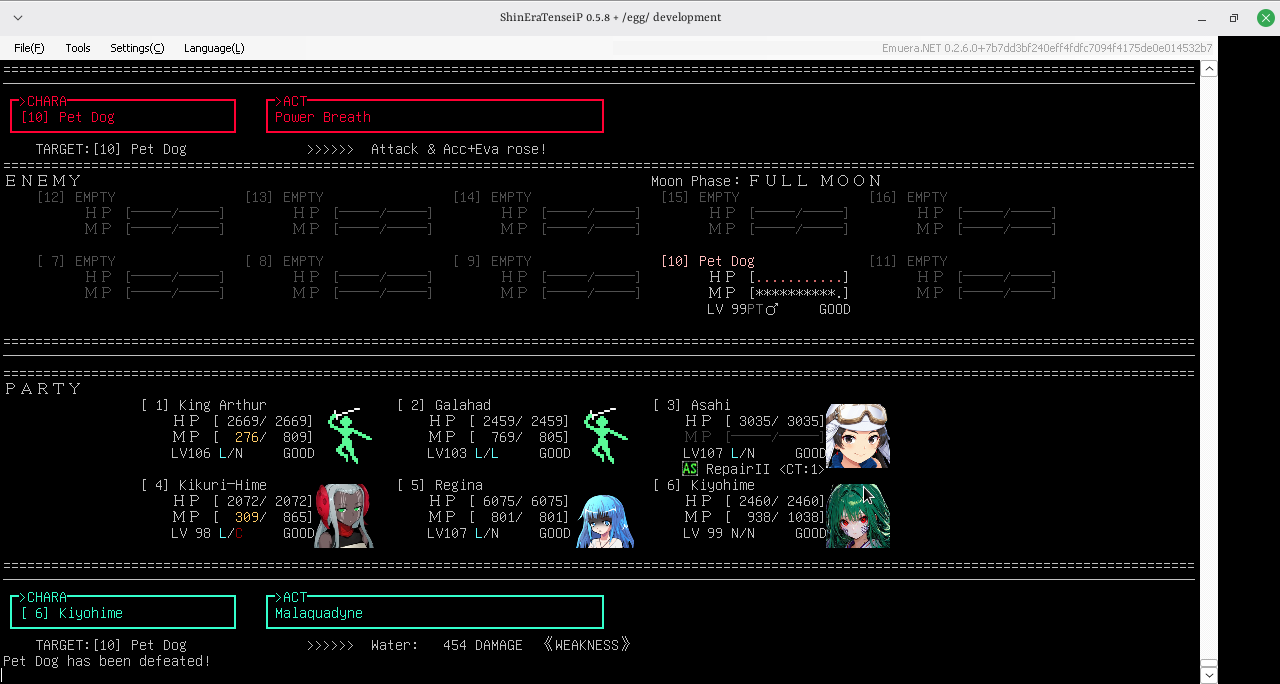Click 'Moon Phase: FULL MOON' text

click(x=767, y=181)
